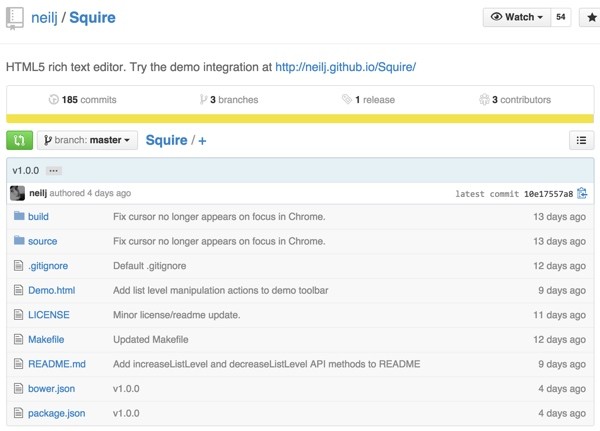Screen dimensions: 600x431
Task: Open the bower.json file
Action: [52, 389]
